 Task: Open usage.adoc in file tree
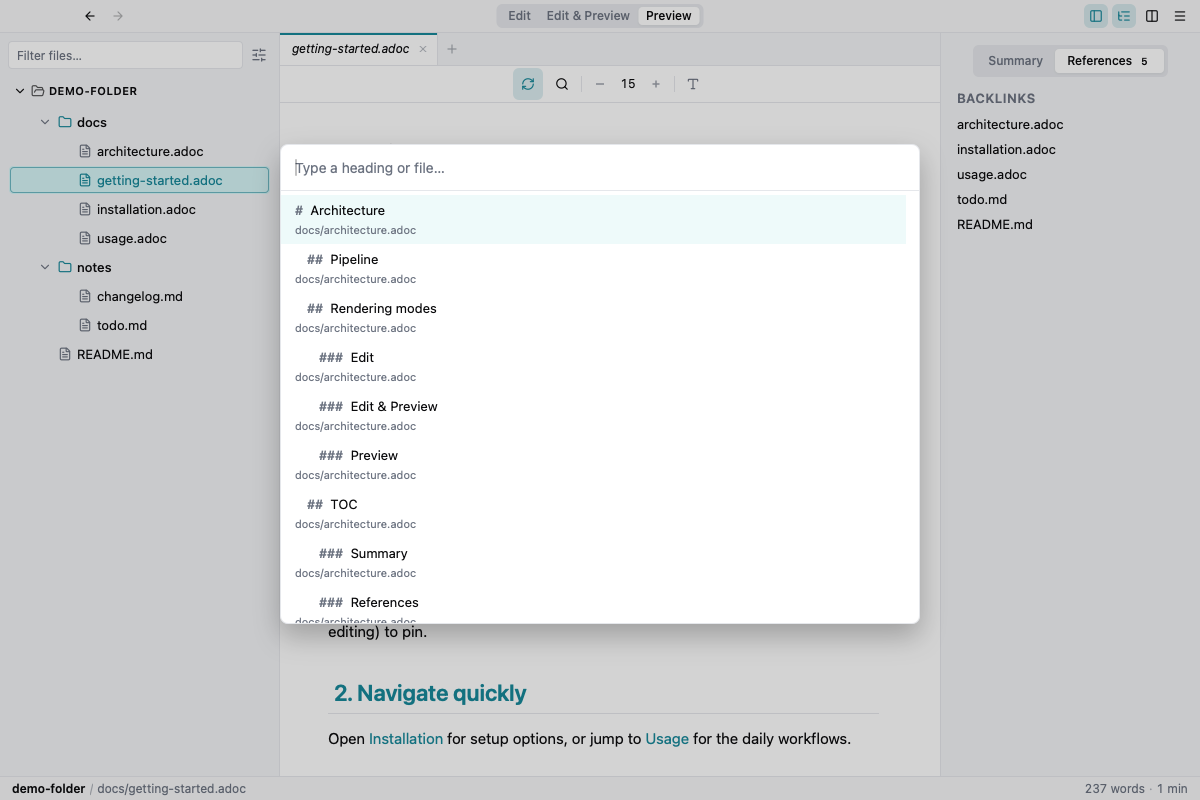(x=140, y=238)
